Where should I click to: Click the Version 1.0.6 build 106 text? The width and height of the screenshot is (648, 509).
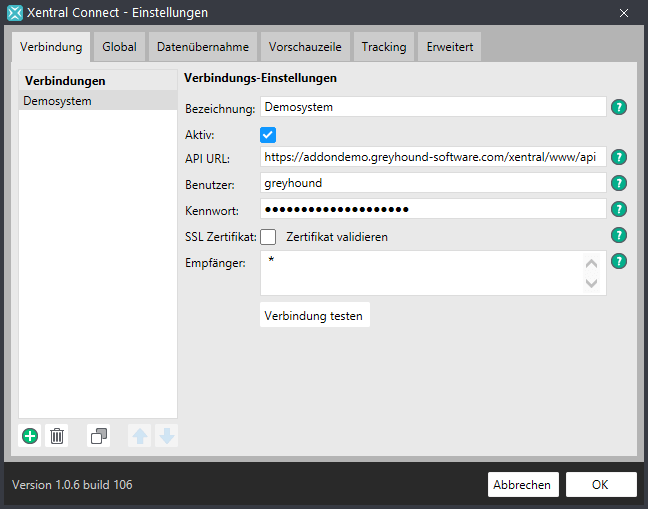[x=72, y=485]
